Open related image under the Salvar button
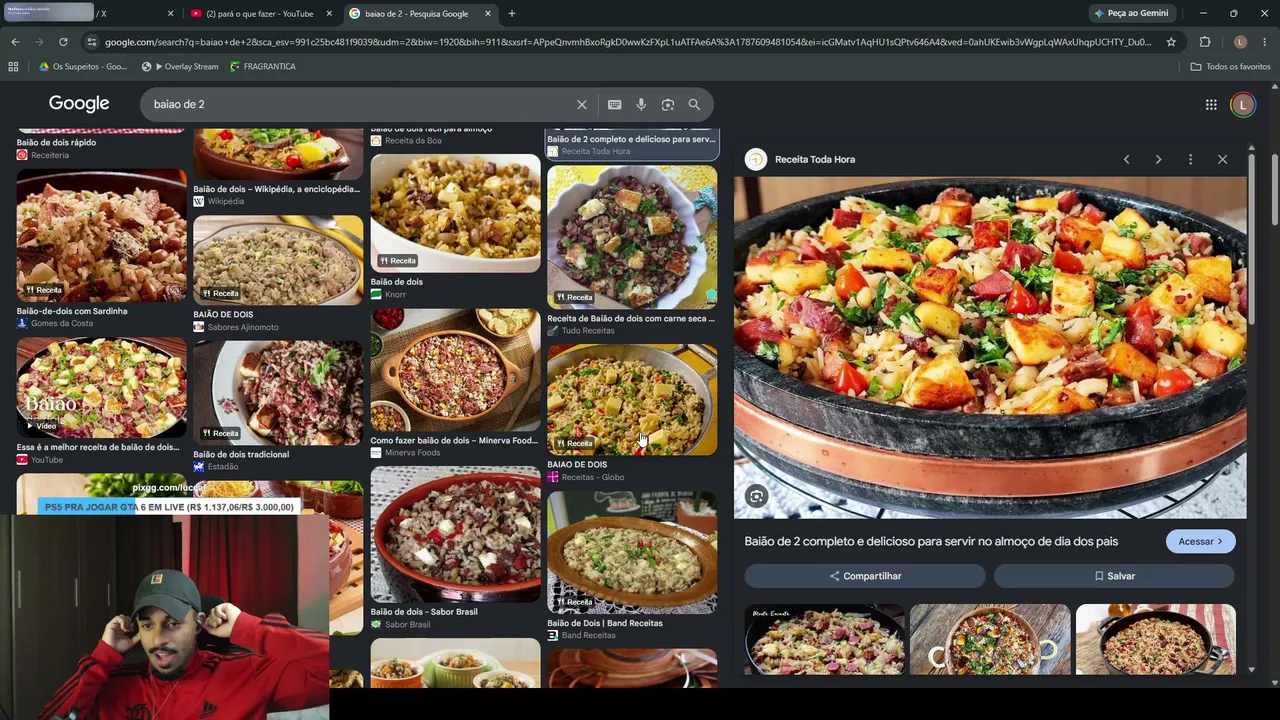The image size is (1280, 720). [1156, 639]
